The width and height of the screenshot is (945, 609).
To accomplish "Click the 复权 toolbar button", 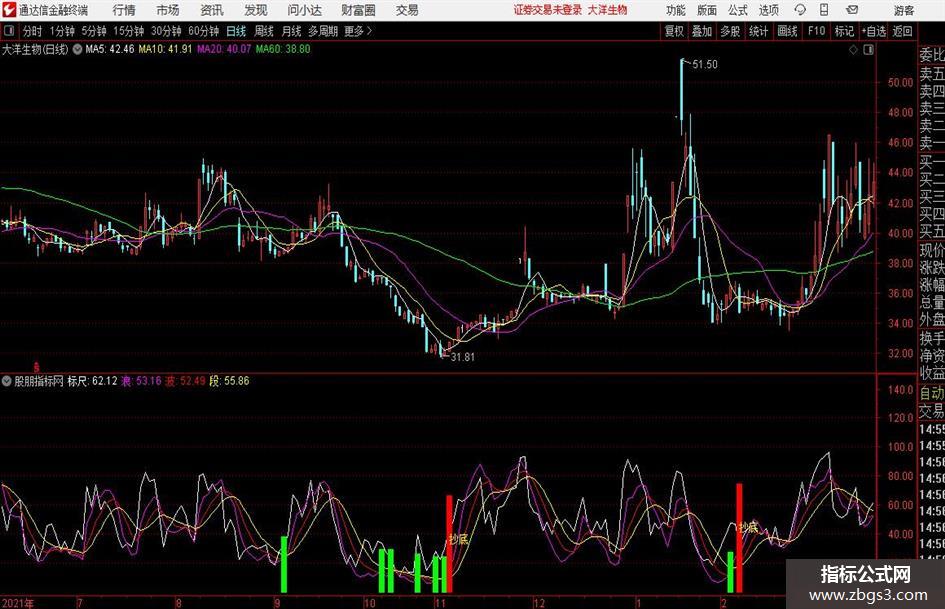I will click(674, 31).
